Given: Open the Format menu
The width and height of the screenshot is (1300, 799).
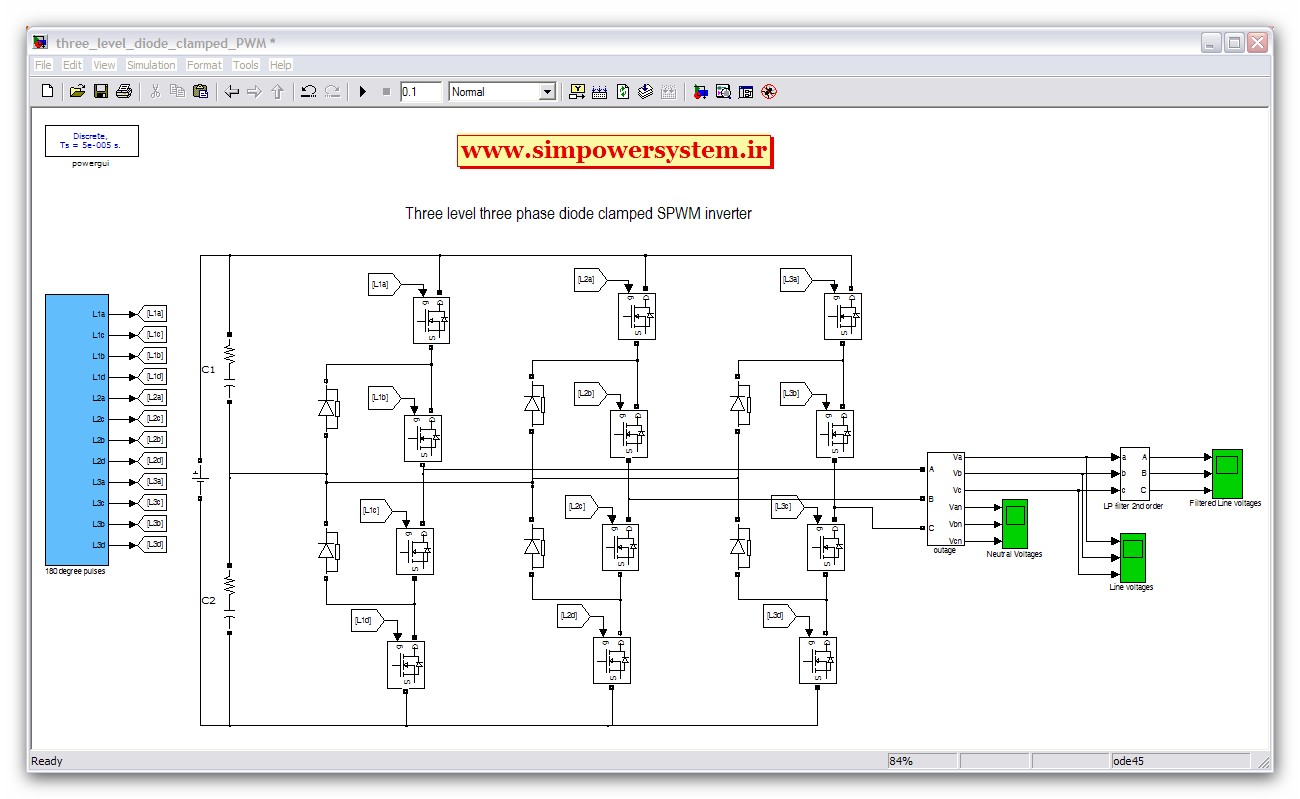Looking at the screenshot, I should (204, 65).
